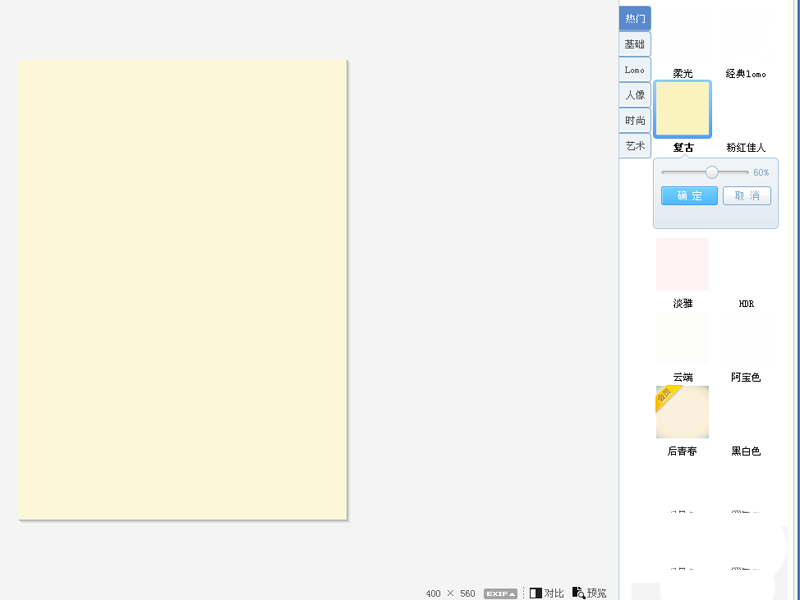
Task: Cancel with the 取消 button
Action: tap(747, 195)
